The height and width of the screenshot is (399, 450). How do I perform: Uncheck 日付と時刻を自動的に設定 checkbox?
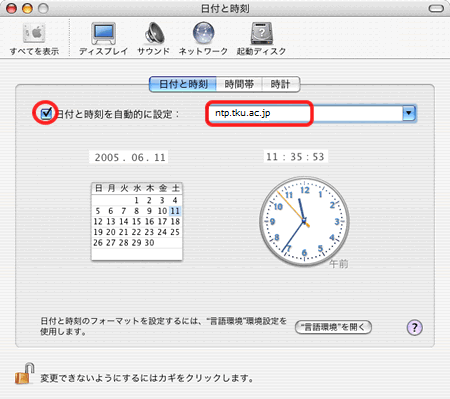click(46, 114)
